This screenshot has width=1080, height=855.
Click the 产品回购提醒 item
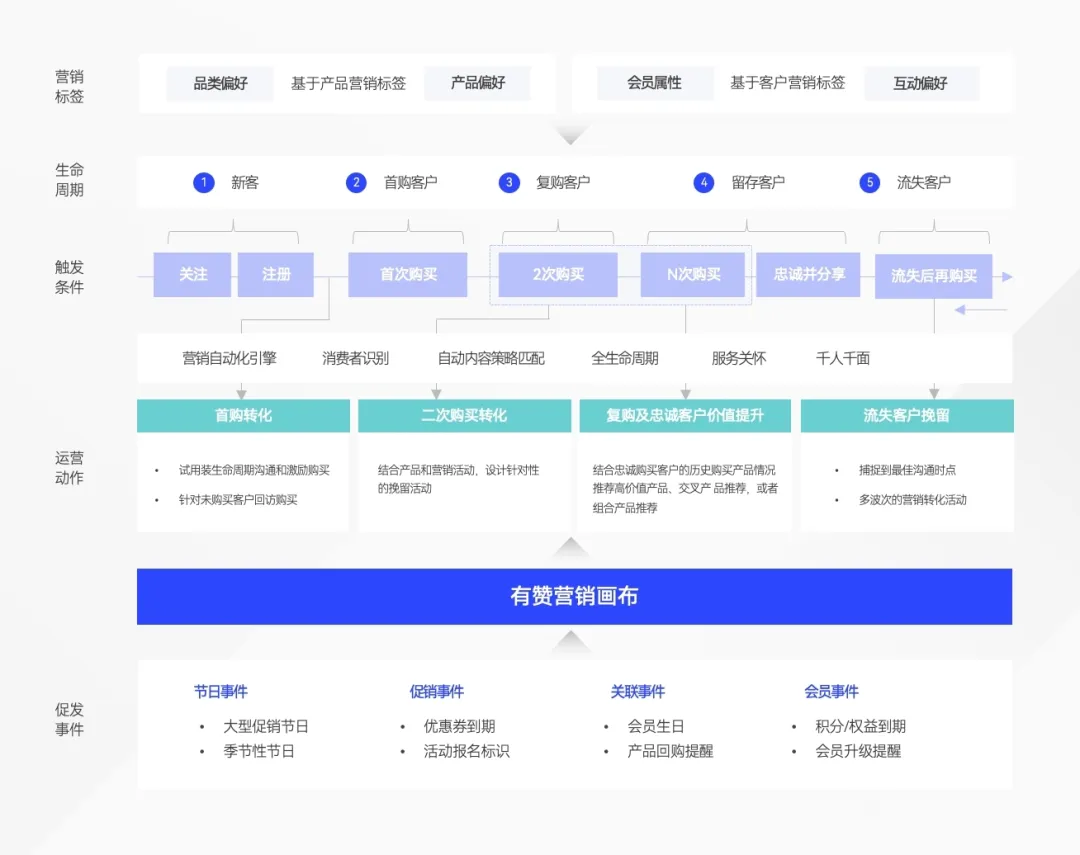(670, 751)
